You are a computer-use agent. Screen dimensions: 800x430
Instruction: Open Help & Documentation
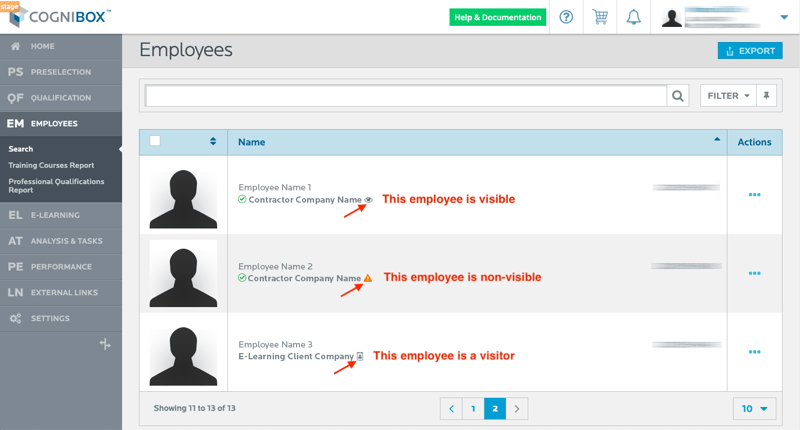pos(497,17)
